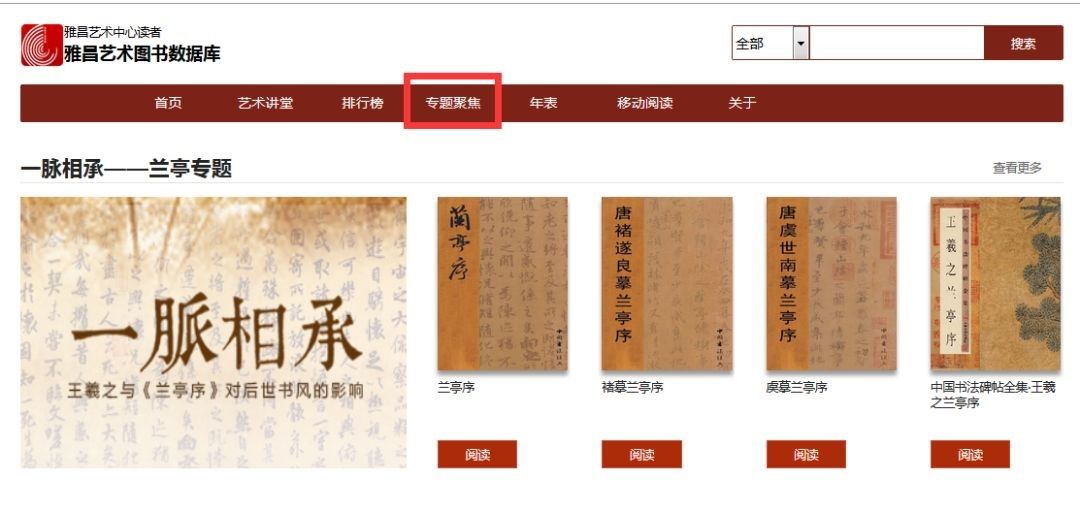Open the 唐虞世南摹兰亭序 book cover
Viewport: 1080px width, 510px height.
click(831, 284)
